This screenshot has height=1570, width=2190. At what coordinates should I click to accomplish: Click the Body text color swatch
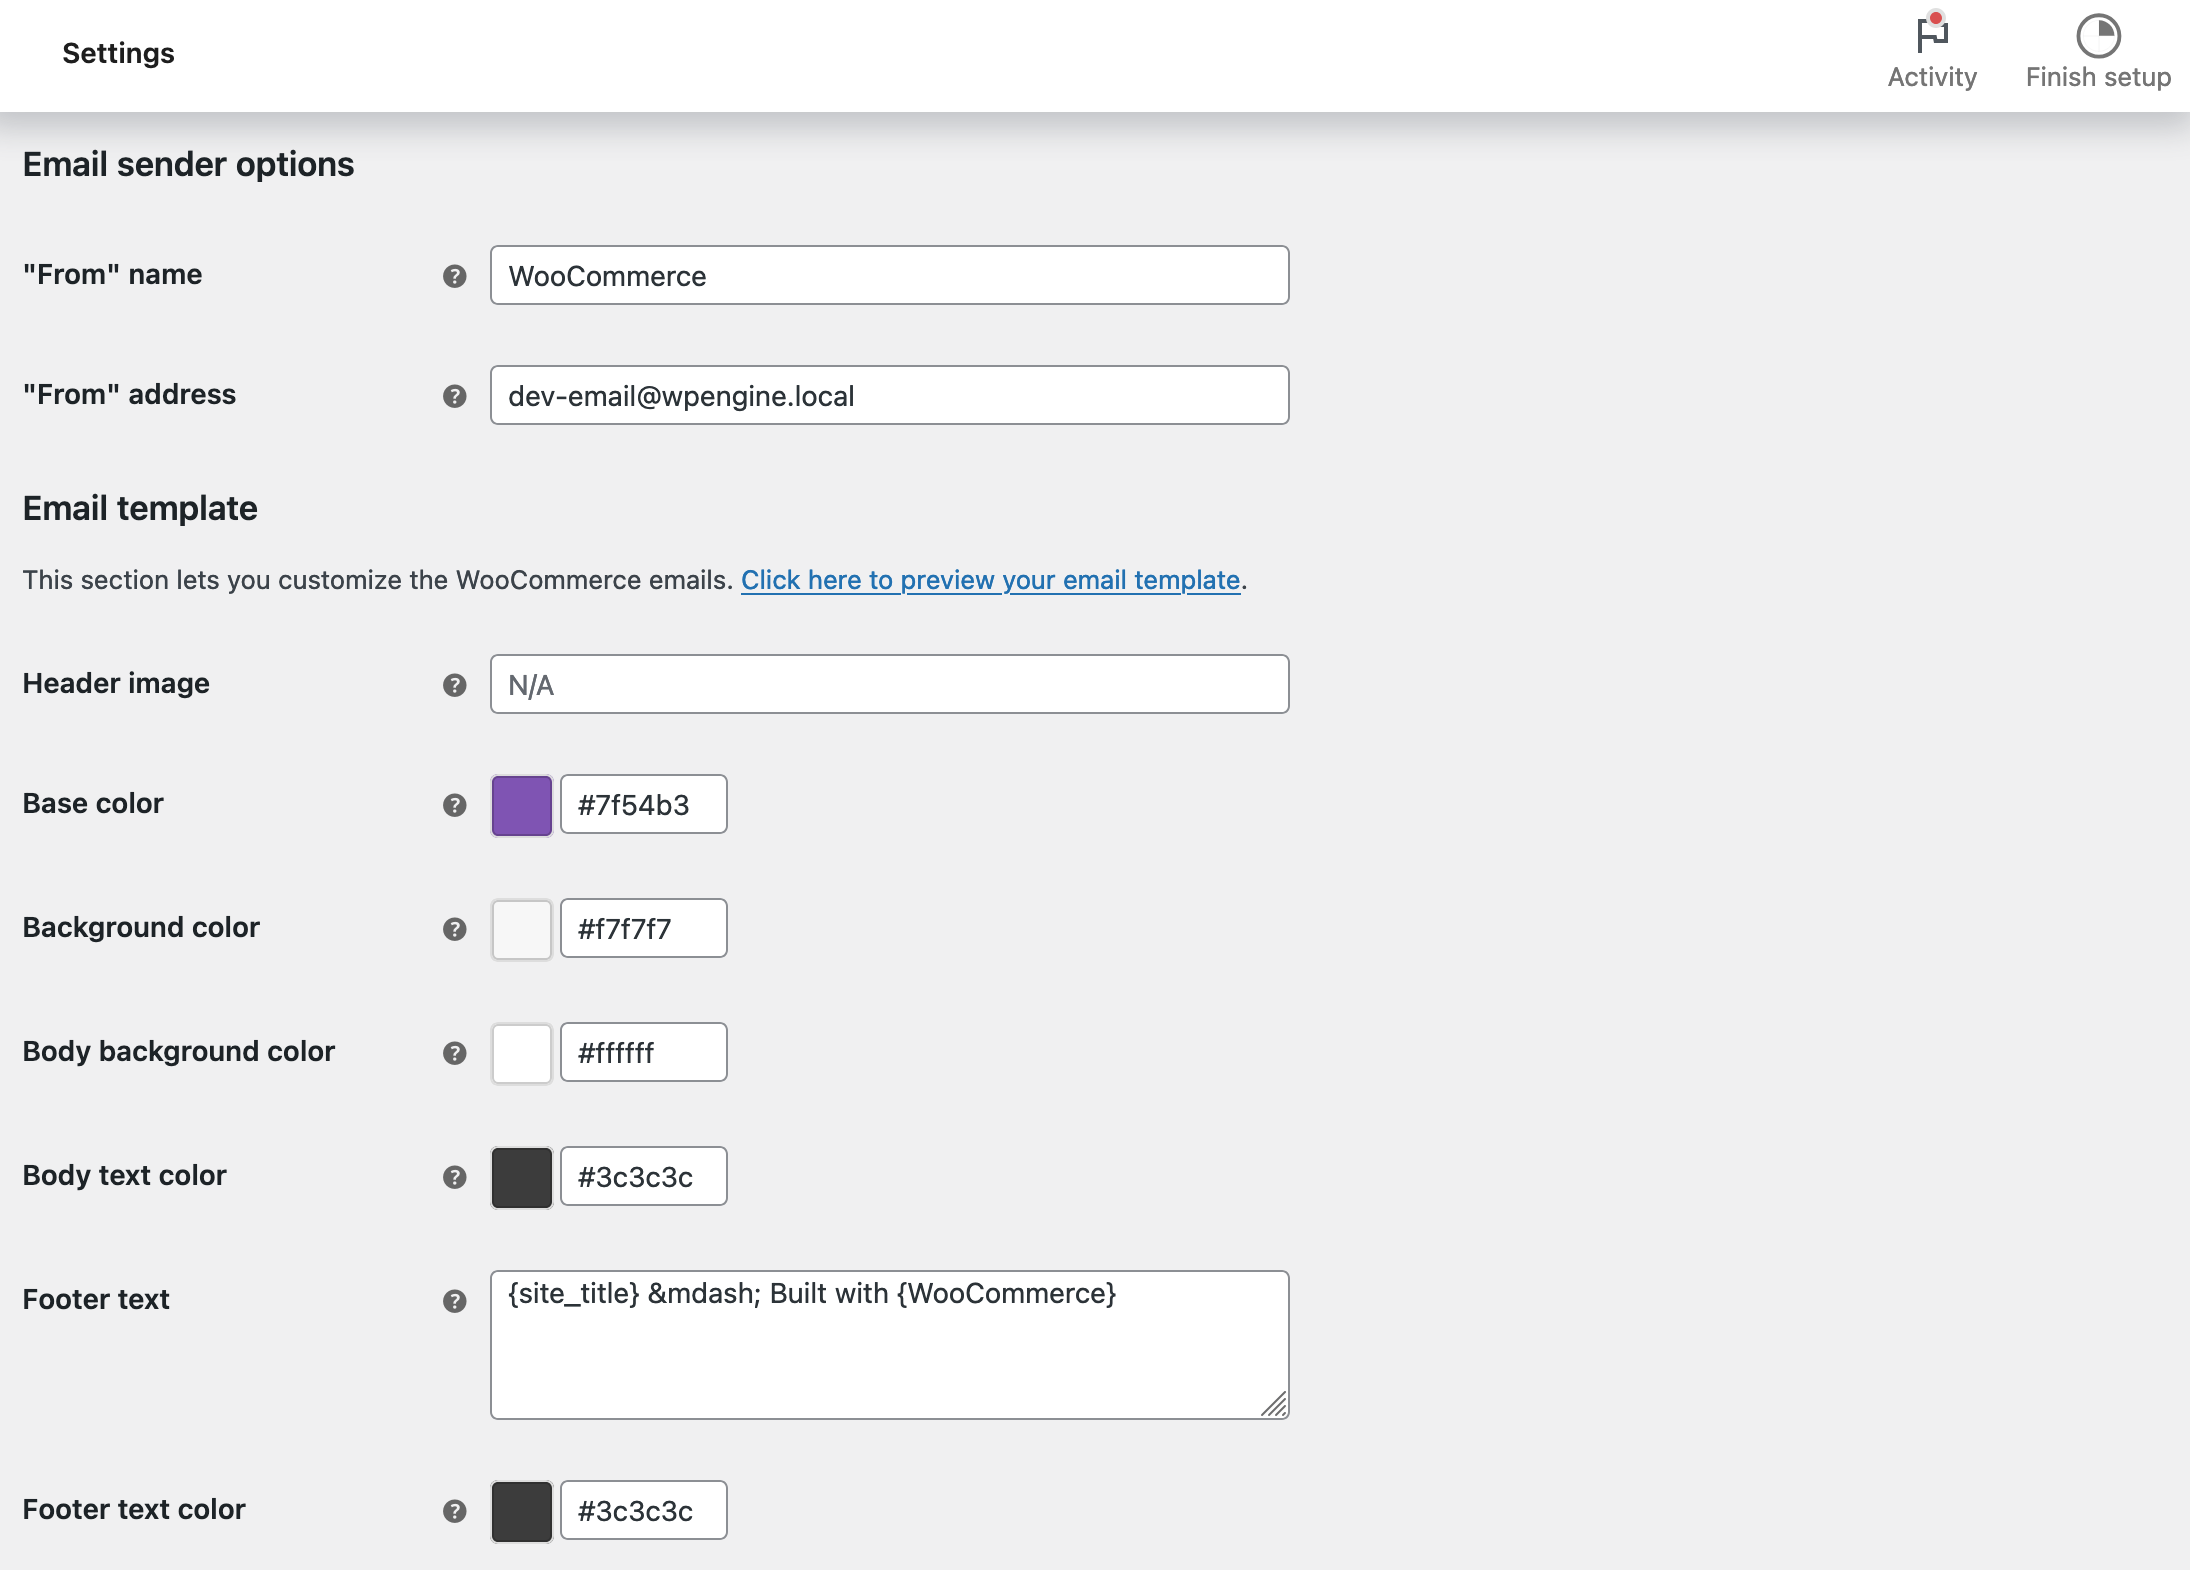(521, 1176)
